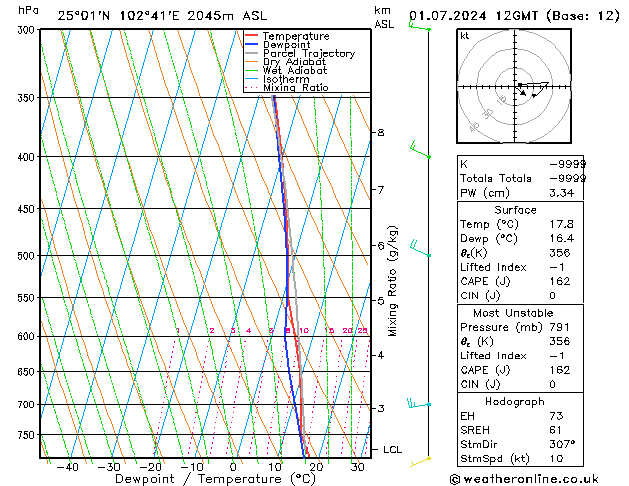Click the red Temperature legend line sample
Image resolution: width=629 pixels, height=486 pixels.
[252, 36]
